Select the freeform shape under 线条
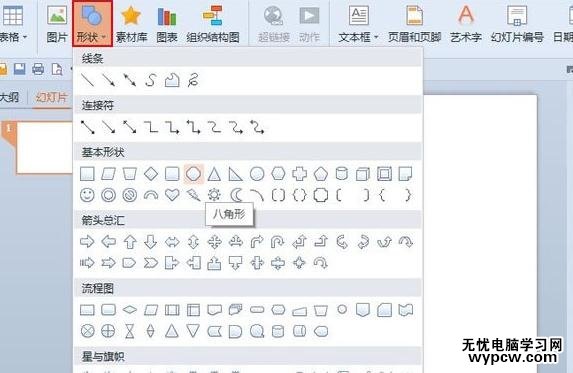 pos(172,80)
